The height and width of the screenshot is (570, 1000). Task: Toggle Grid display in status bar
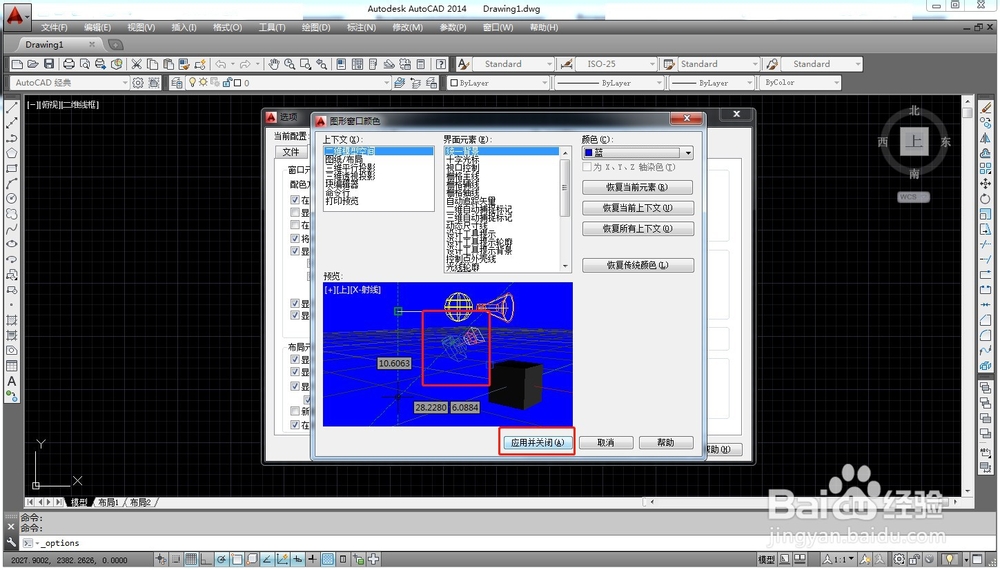tap(191, 560)
